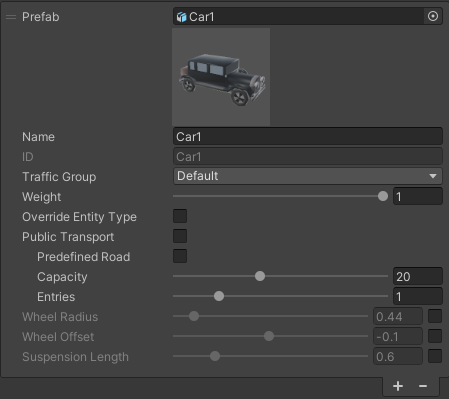449x399 pixels.
Task: Click the Suspension Length label
Action: click(x=75, y=357)
